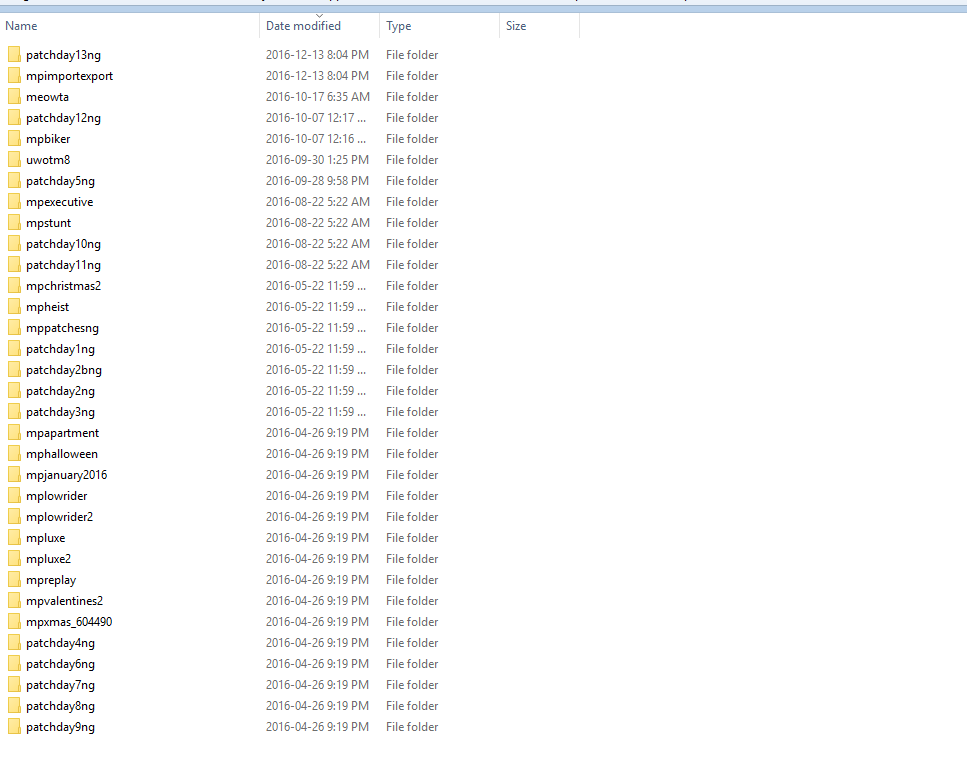Click the mpchristmas2 folder icon
Screen dimensions: 967x762
(x=14, y=285)
